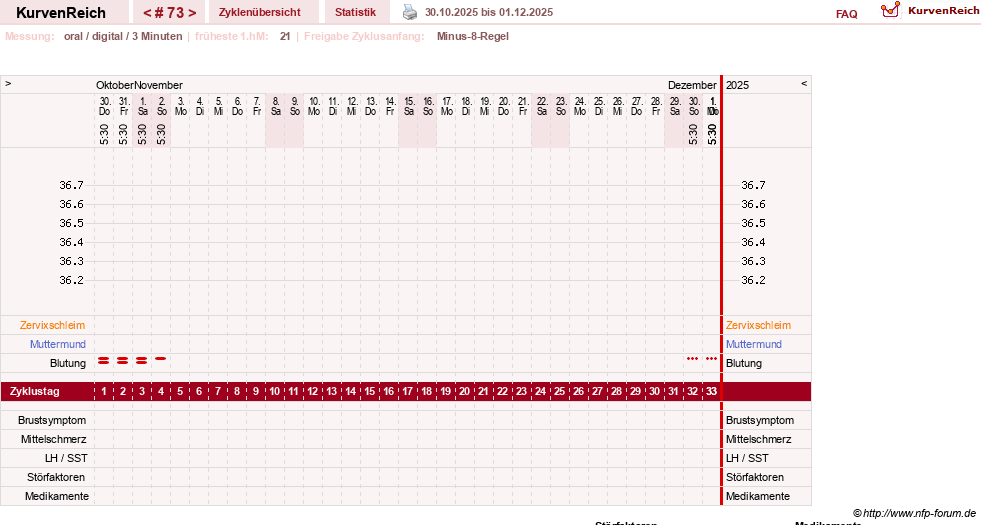Click the date header '29. Sa'

pyautogui.click(x=674, y=106)
